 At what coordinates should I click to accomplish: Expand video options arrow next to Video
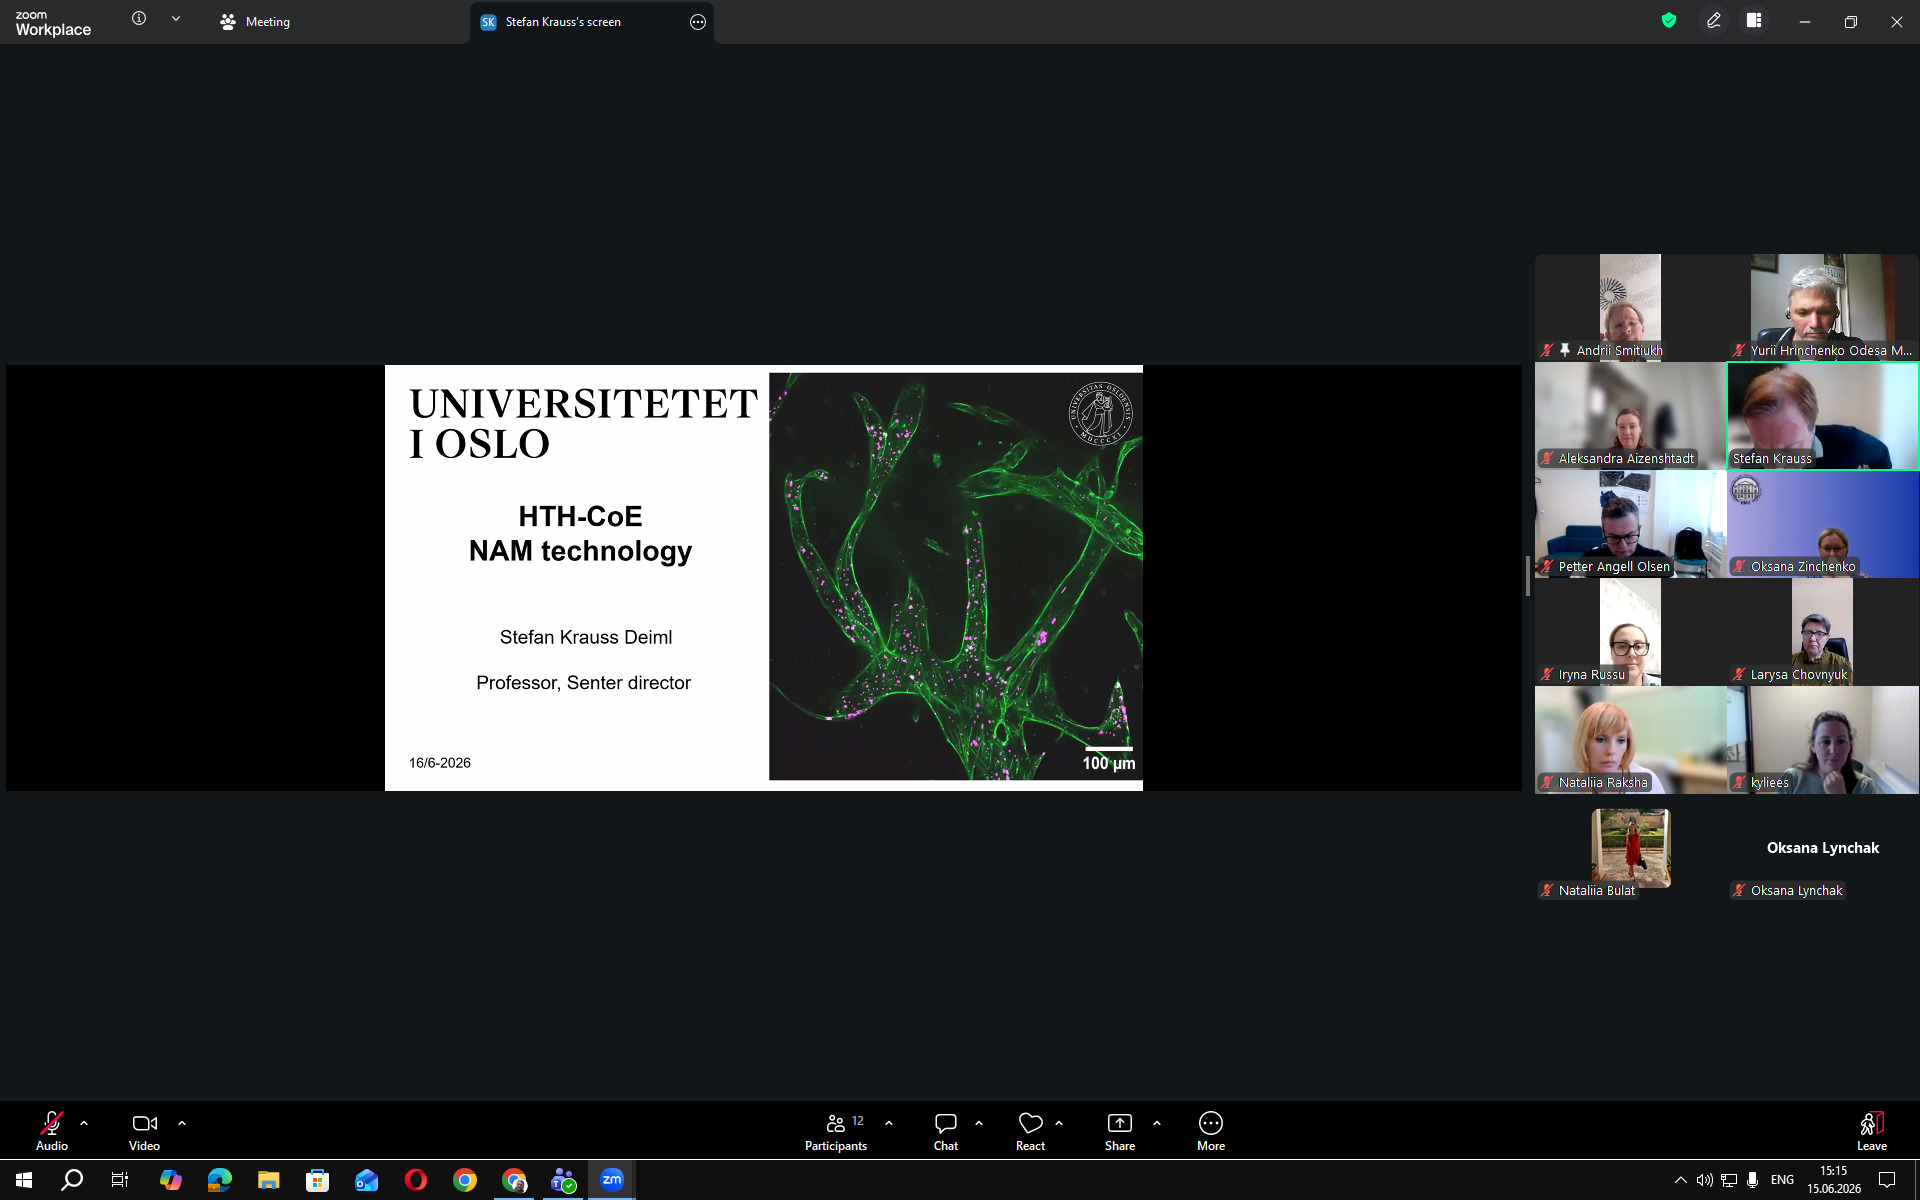click(182, 1123)
